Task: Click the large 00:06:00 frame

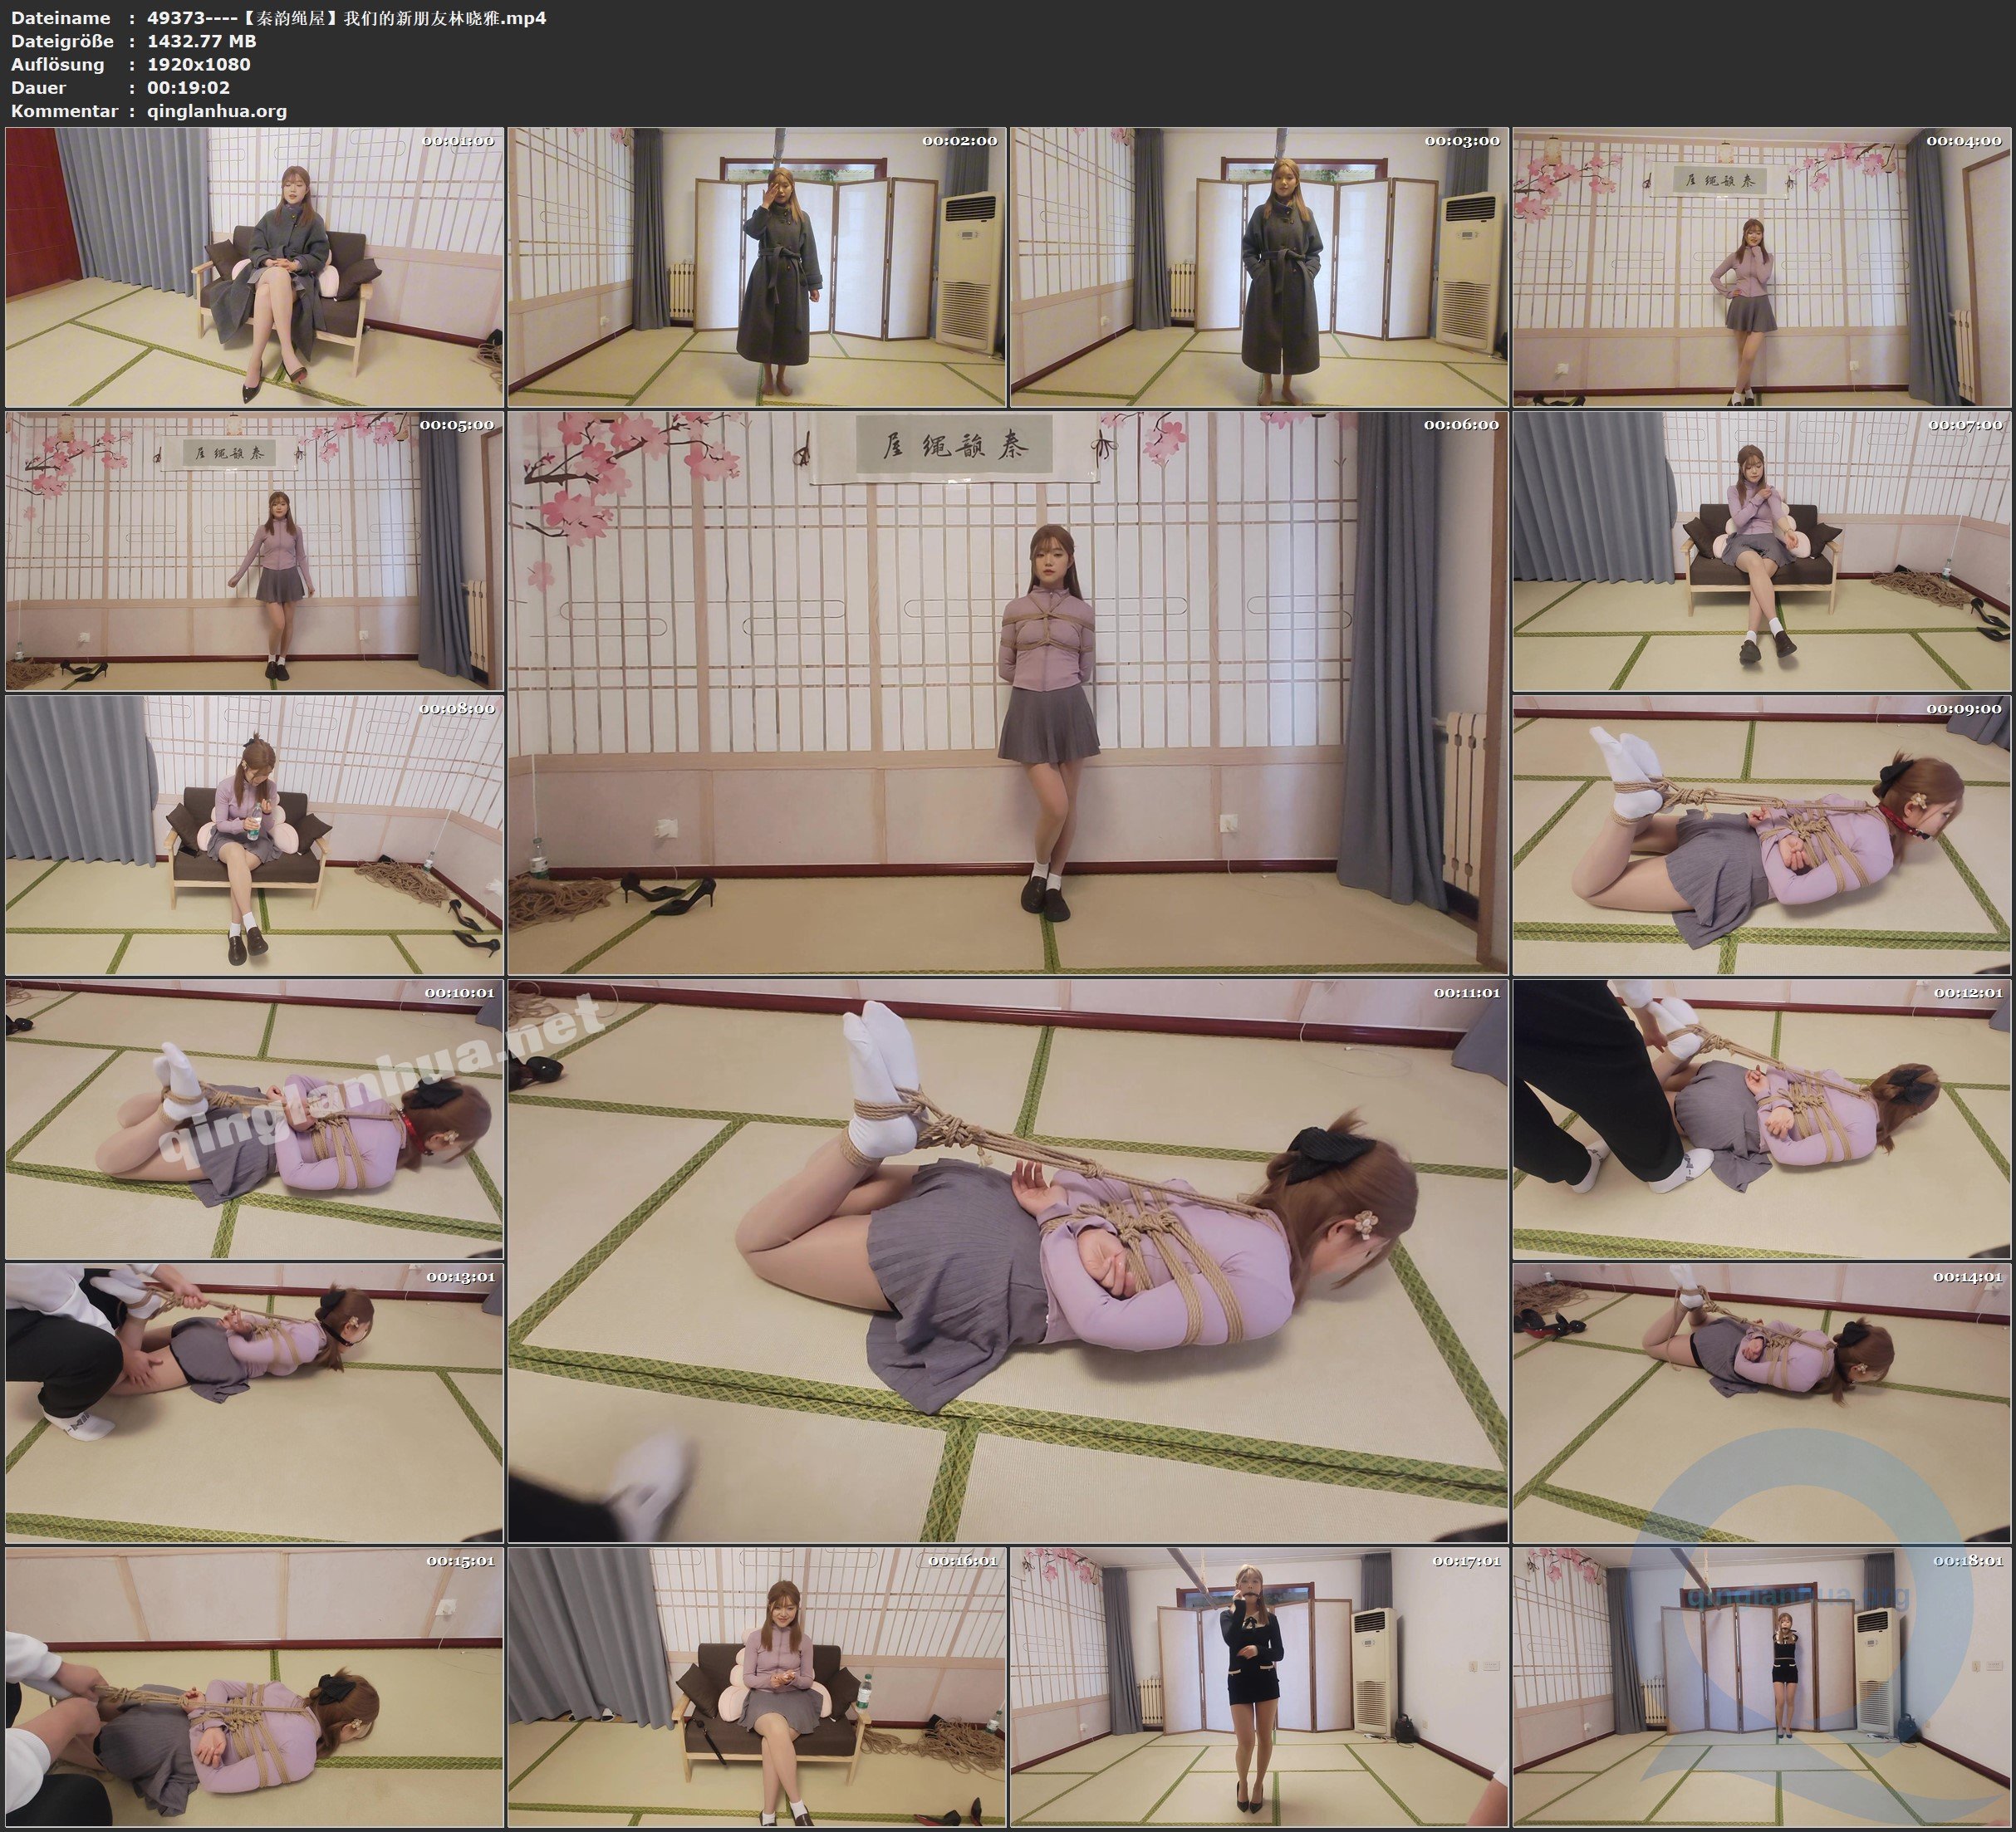Action: click(1007, 692)
